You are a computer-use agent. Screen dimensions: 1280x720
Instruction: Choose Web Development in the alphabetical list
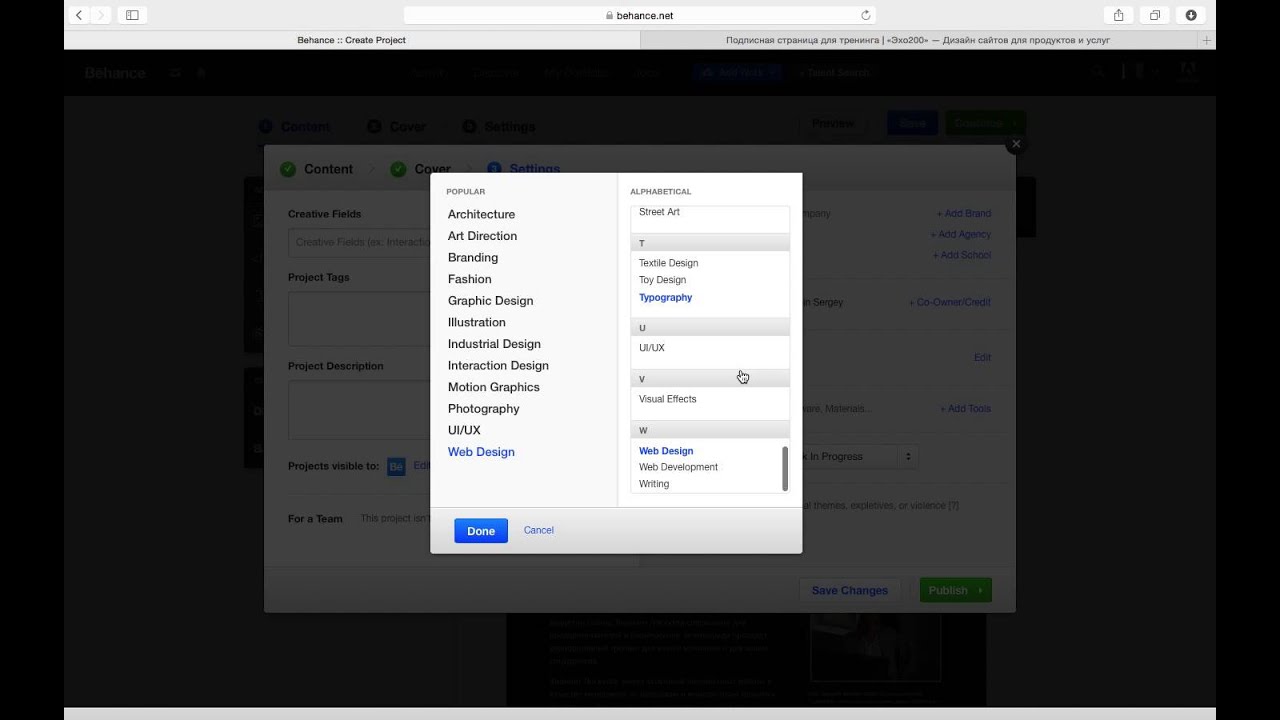point(678,467)
